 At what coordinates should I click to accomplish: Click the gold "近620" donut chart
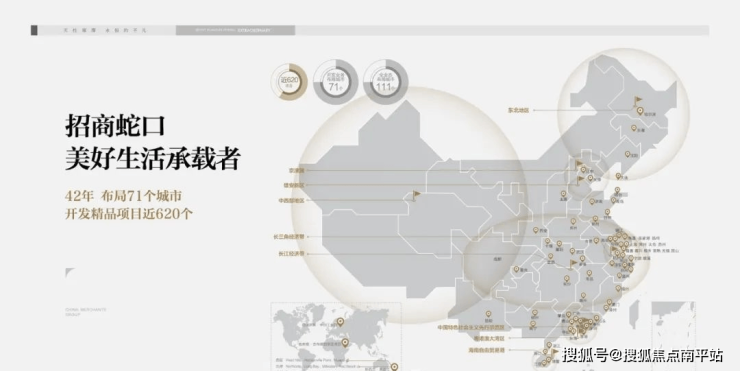[x=289, y=82]
